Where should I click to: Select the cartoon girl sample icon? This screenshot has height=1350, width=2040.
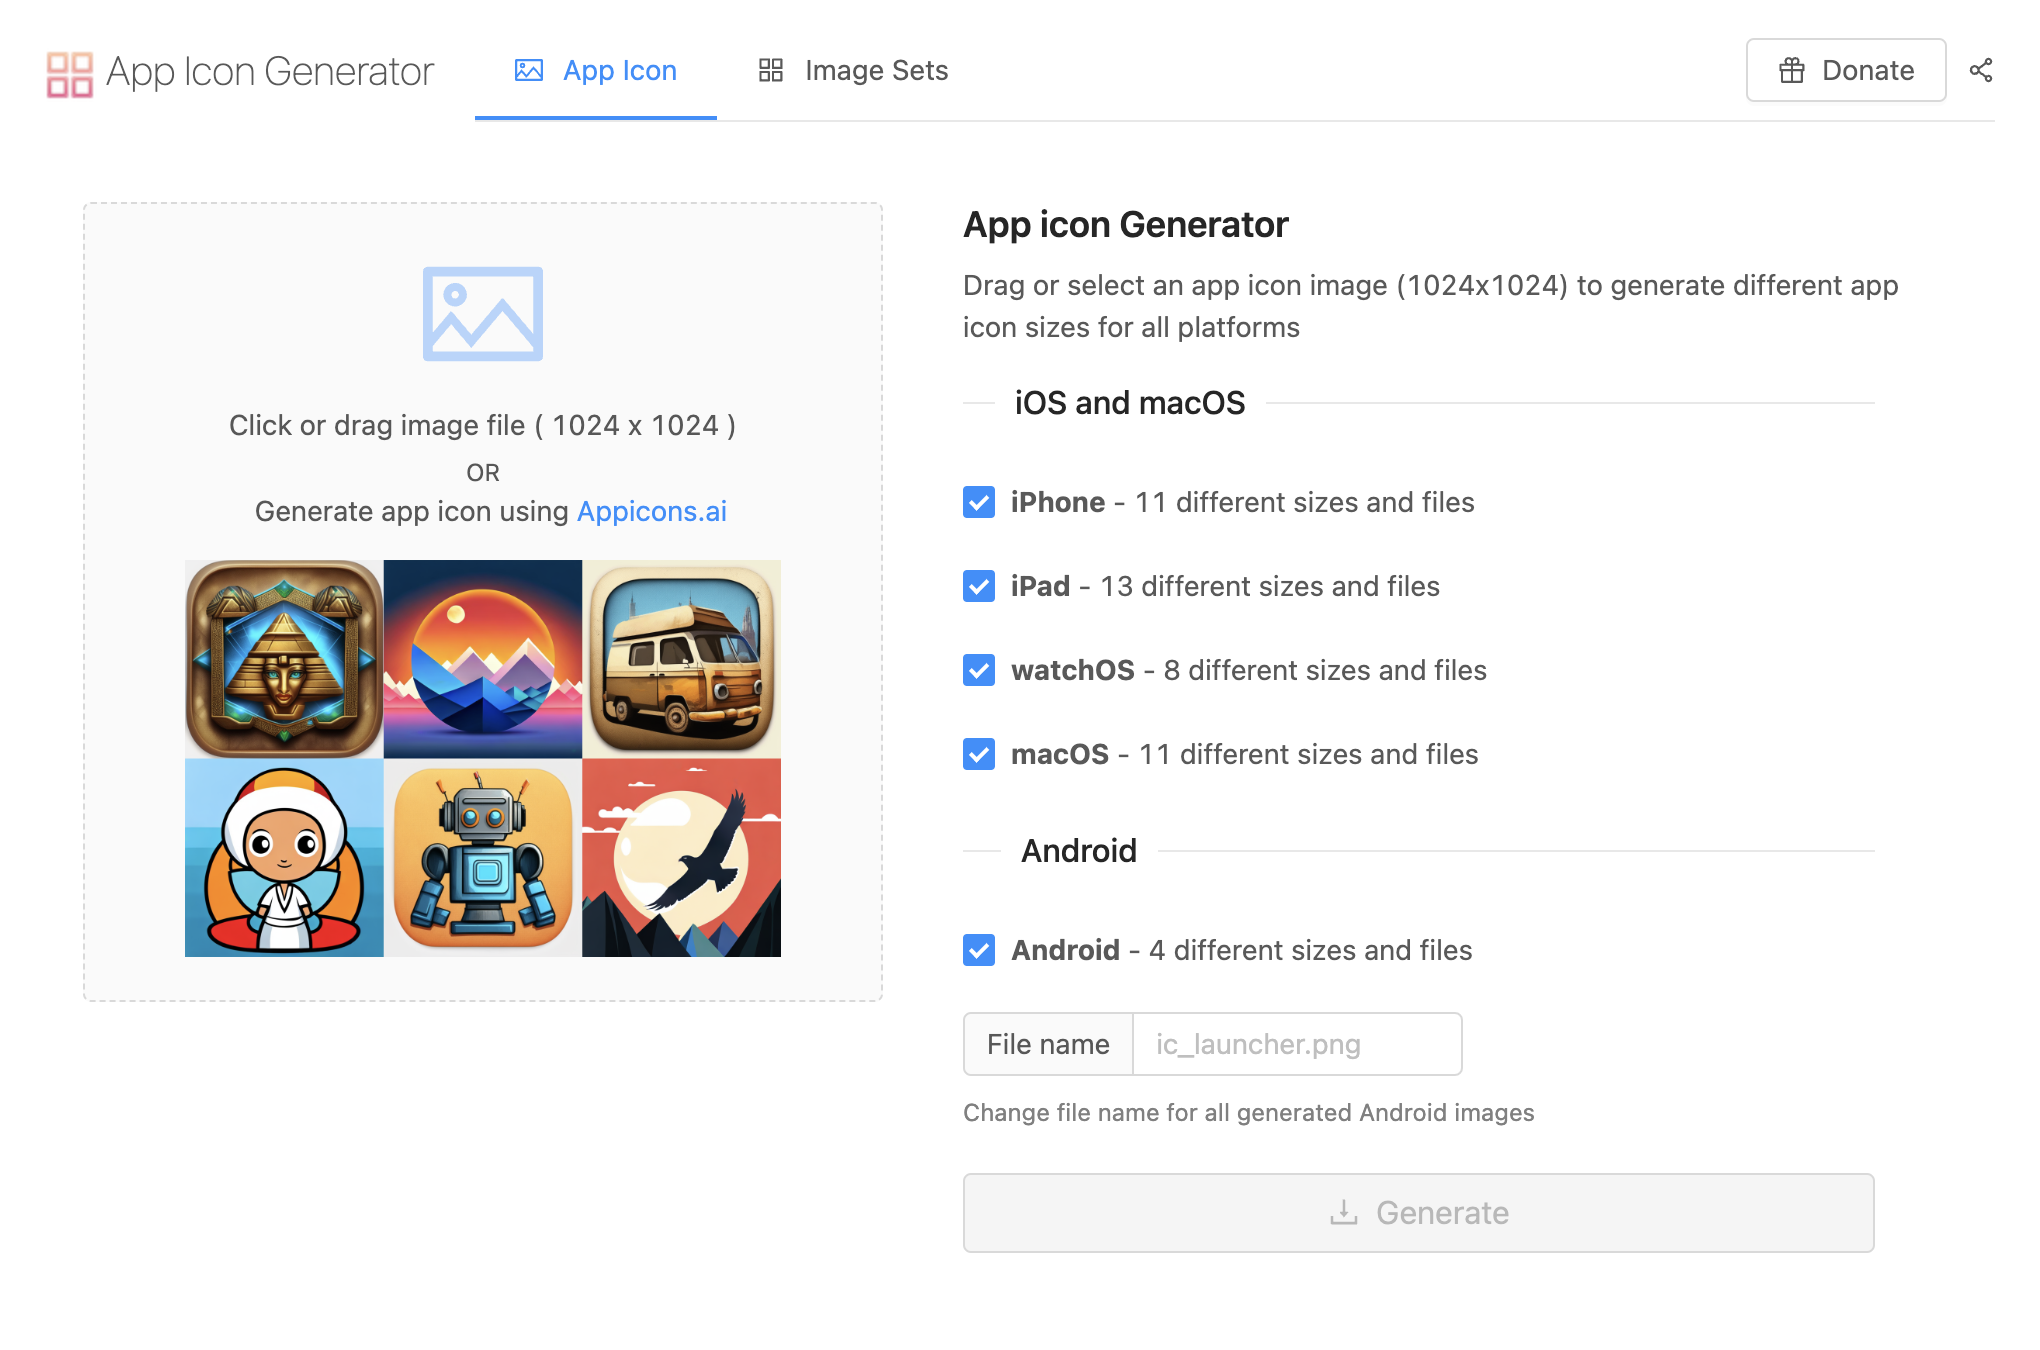pyautogui.click(x=284, y=858)
